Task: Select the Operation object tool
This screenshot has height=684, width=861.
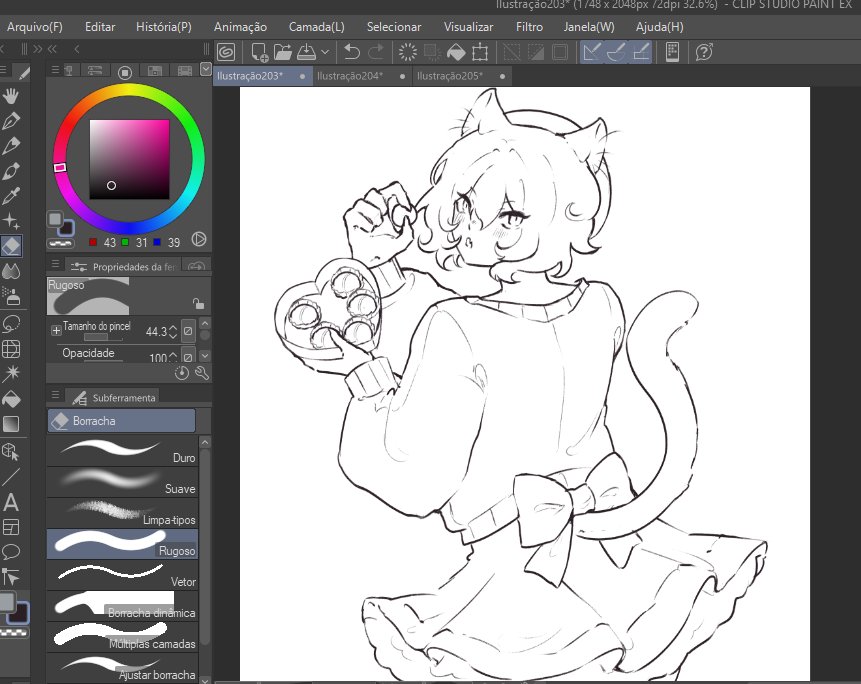Action: tap(10, 452)
